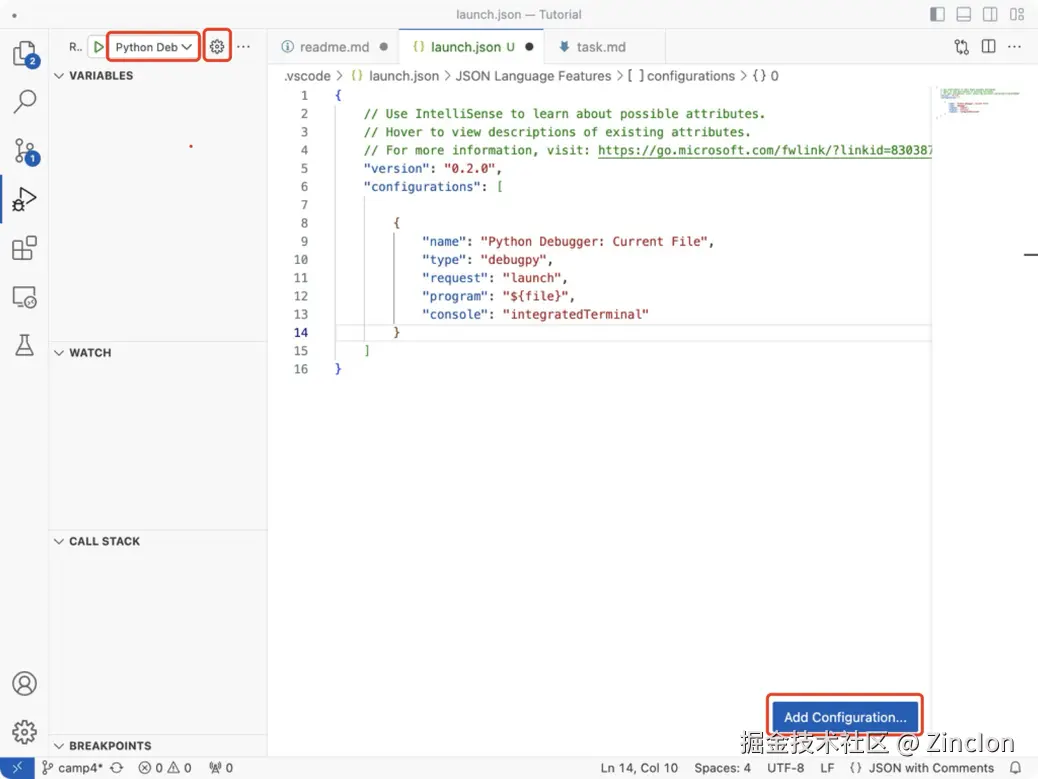
Task: Click the "debugpy" type value
Action: tap(514, 259)
